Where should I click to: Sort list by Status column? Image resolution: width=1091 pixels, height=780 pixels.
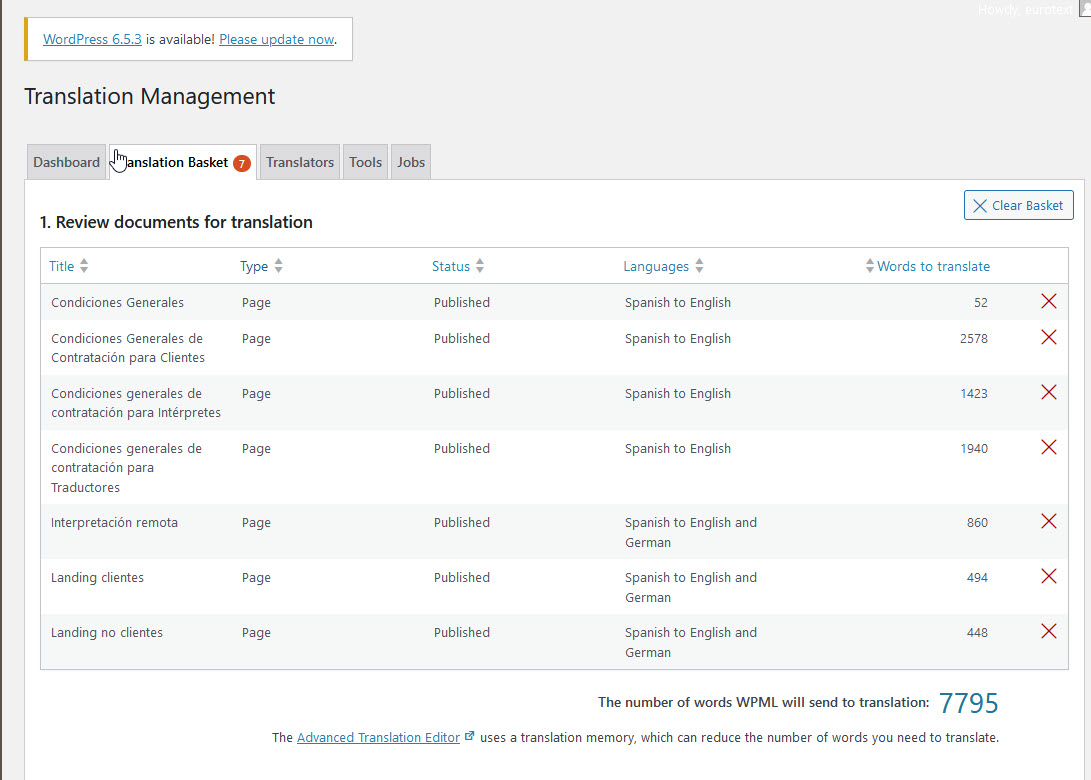(451, 266)
